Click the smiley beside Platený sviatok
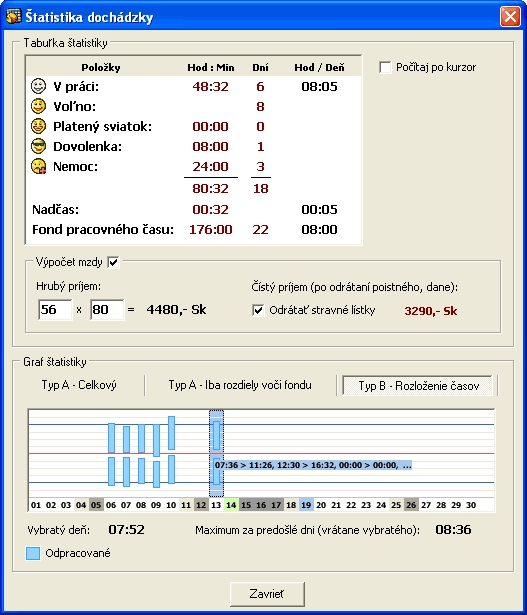 (38, 126)
